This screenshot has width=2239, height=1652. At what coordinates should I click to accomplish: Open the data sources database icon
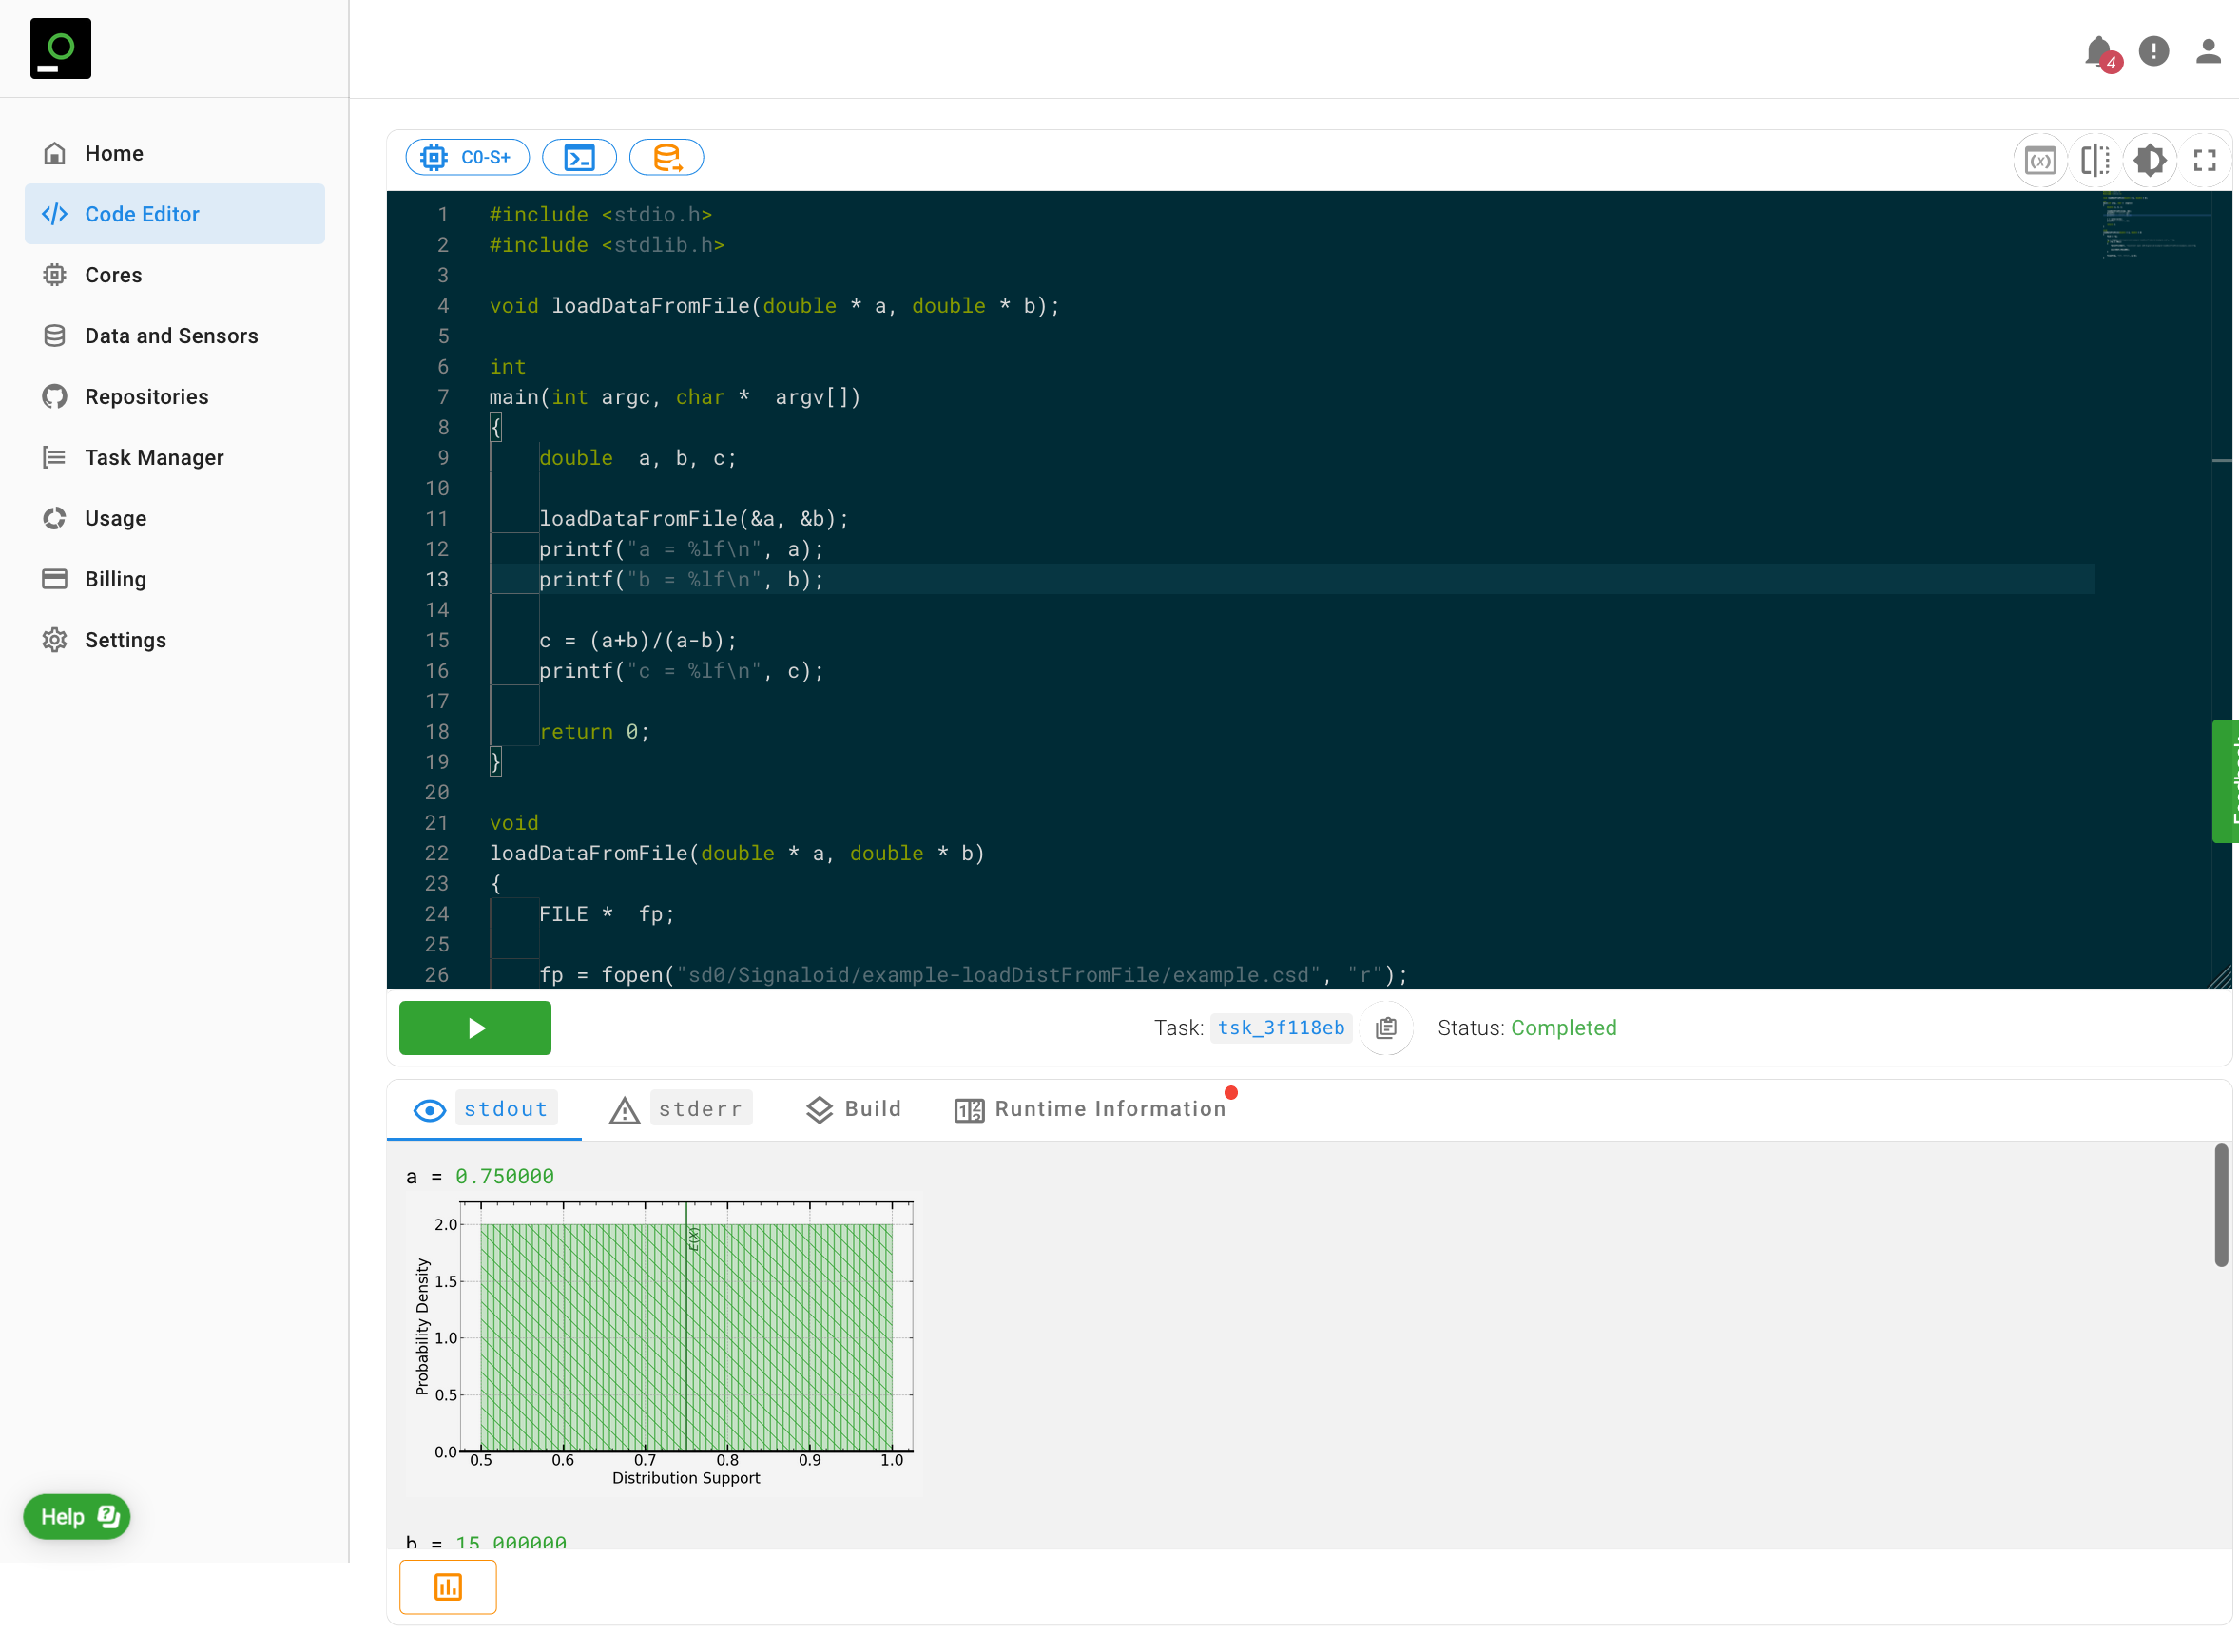[666, 157]
